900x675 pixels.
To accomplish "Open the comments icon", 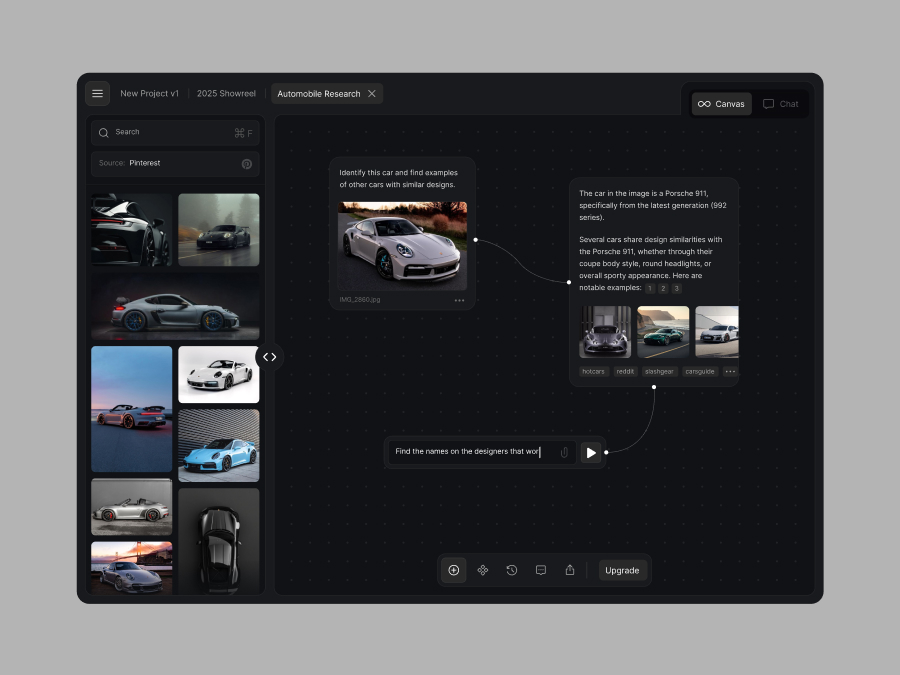I will pyautogui.click(x=541, y=570).
